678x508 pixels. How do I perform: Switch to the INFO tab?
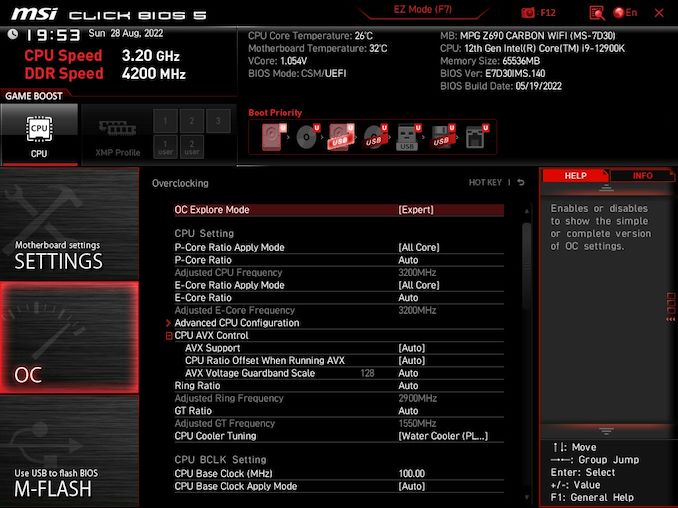point(642,175)
